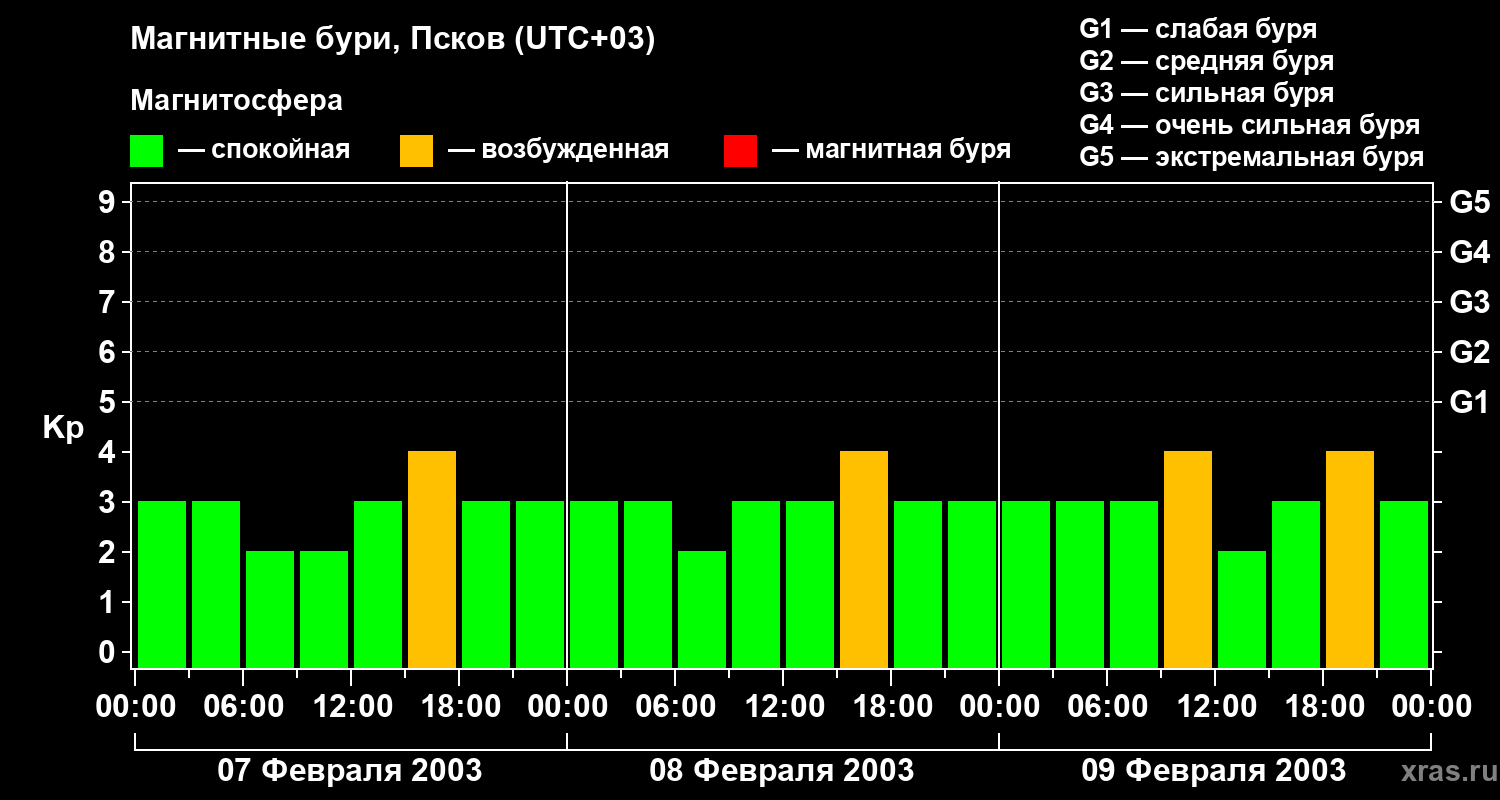
Task: Click the 08 Февраля 2003 date label
Action: 782,771
